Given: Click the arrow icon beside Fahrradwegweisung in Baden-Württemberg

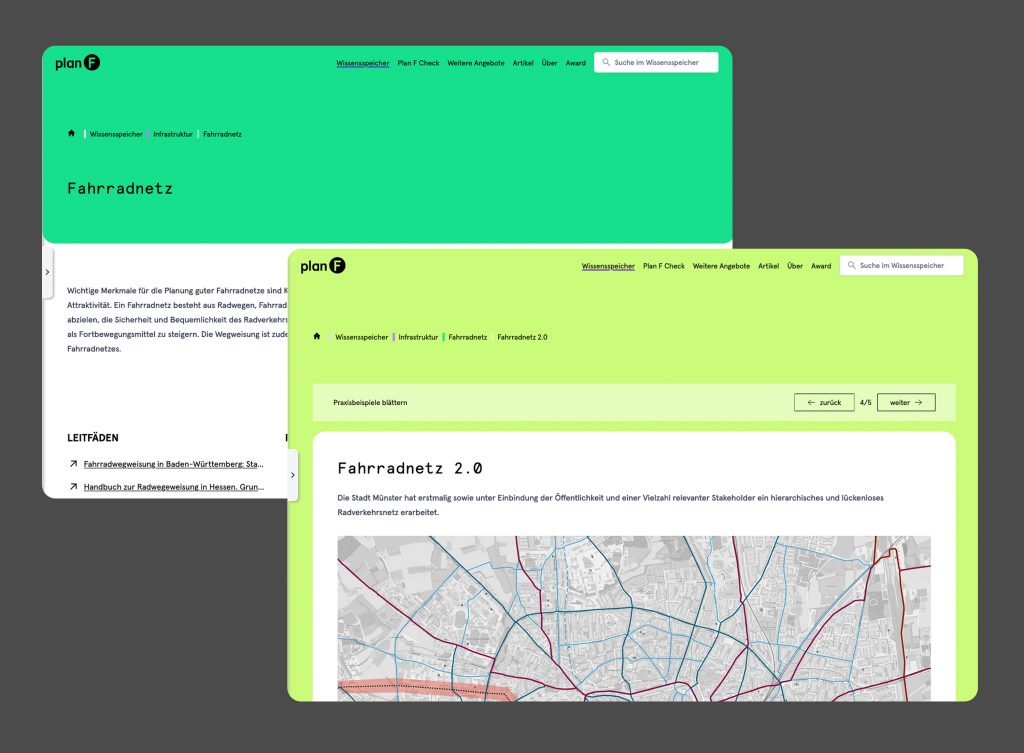Looking at the screenshot, I should coord(73,464).
